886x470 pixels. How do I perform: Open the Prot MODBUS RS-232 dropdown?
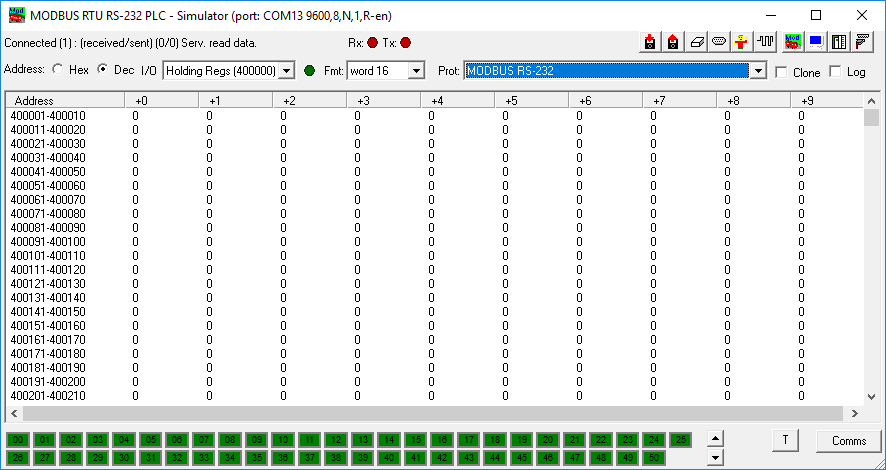(x=758, y=71)
